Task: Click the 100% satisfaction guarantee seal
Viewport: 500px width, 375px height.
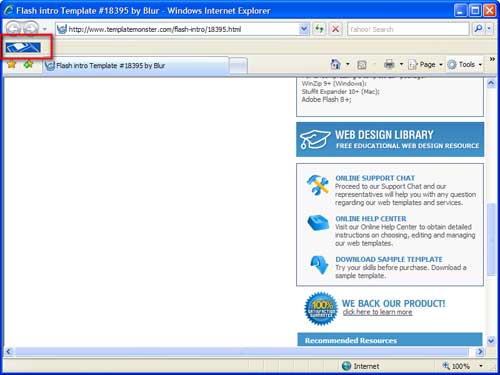Action: pos(321,309)
